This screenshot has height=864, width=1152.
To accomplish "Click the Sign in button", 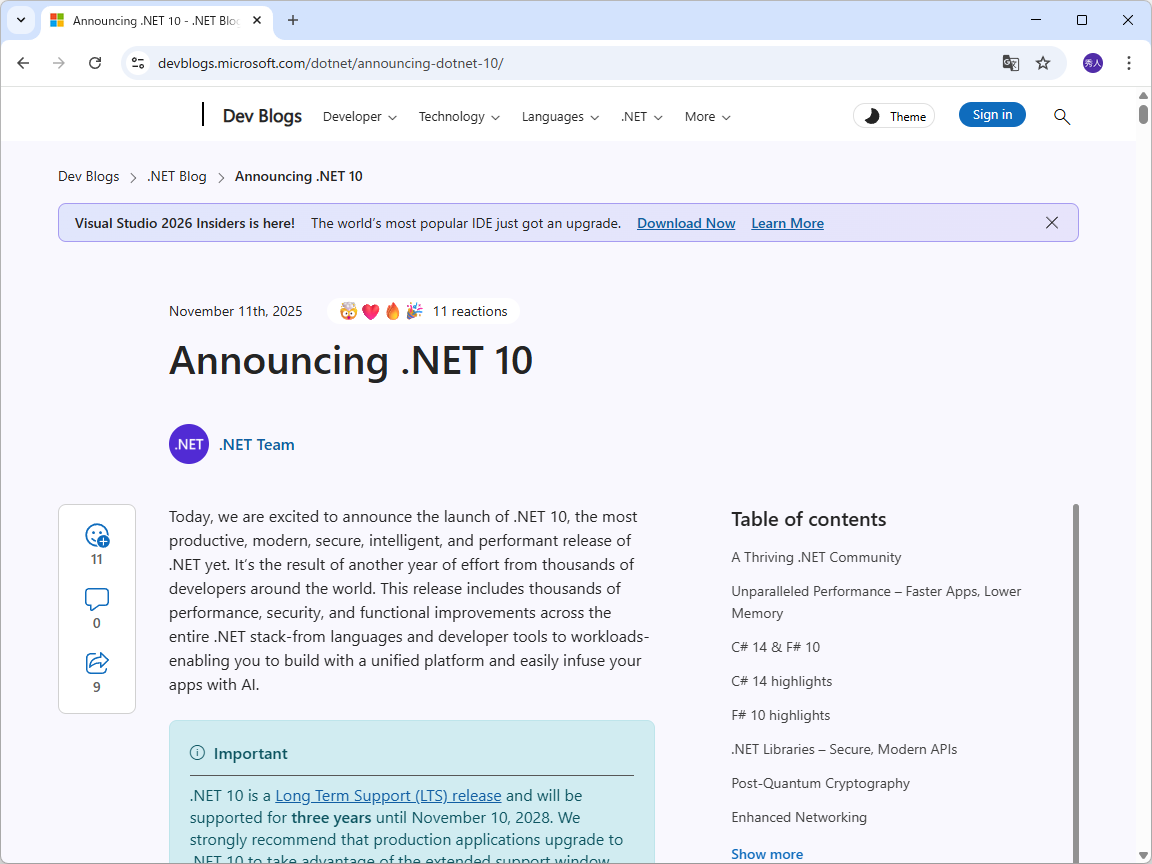I will point(991,114).
